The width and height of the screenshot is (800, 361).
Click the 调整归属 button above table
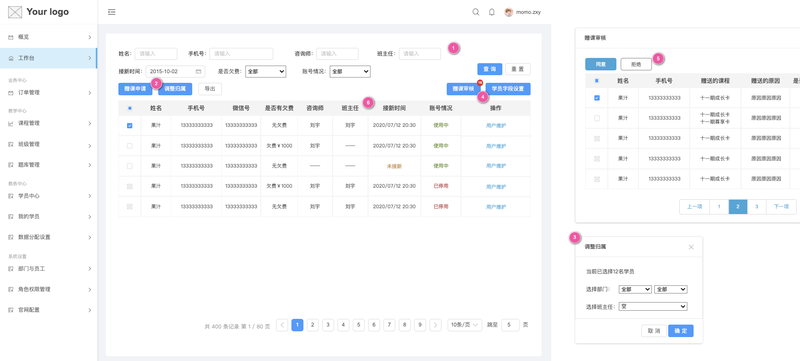click(x=175, y=89)
